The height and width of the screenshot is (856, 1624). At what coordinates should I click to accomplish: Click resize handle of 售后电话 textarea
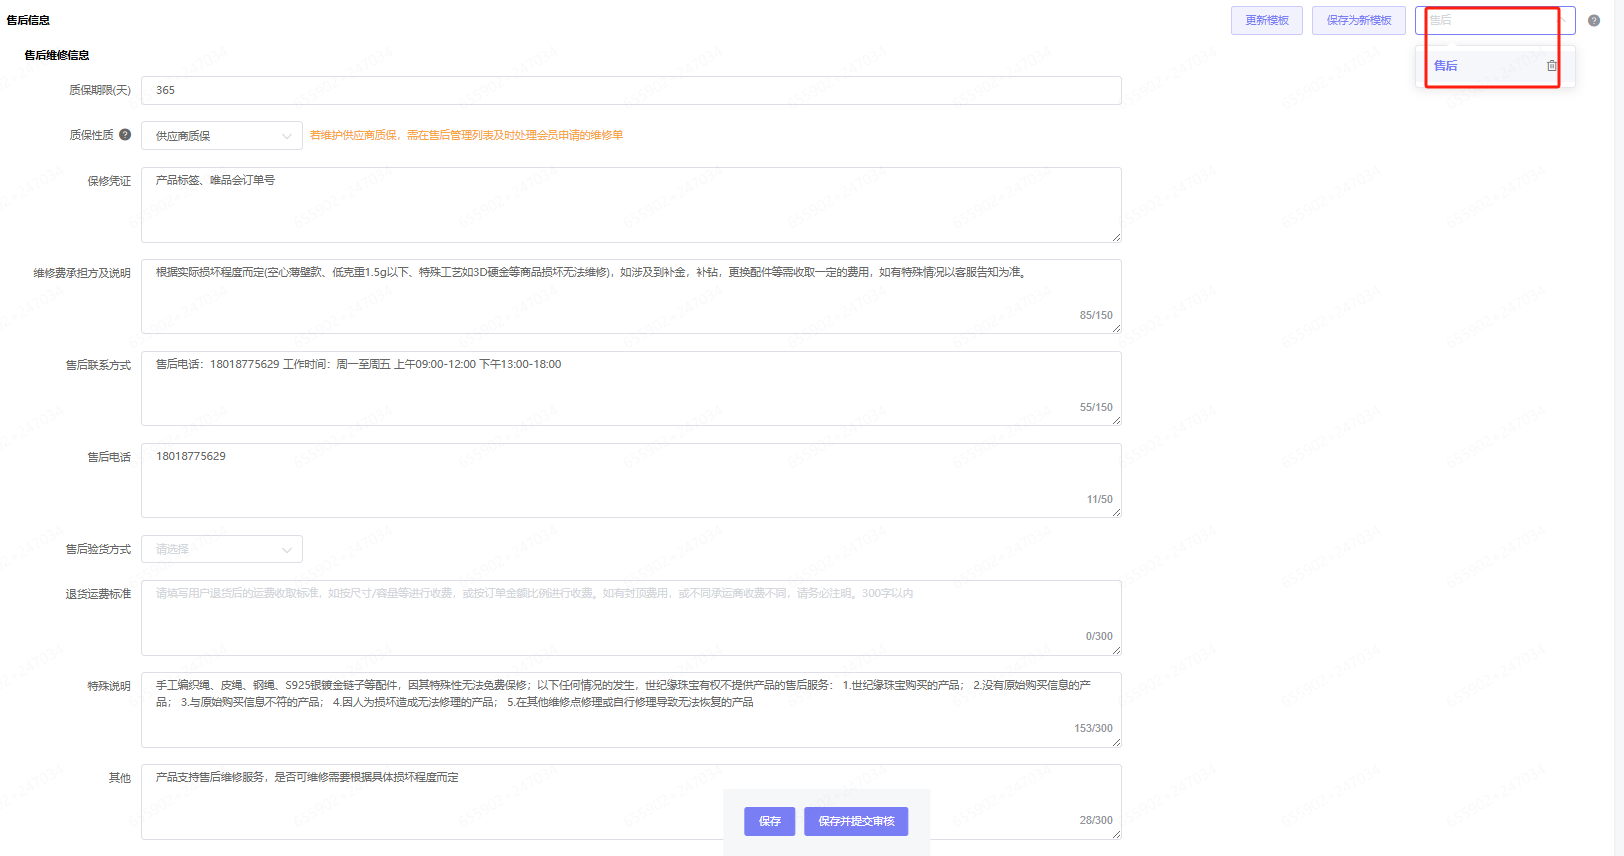pos(1116,512)
